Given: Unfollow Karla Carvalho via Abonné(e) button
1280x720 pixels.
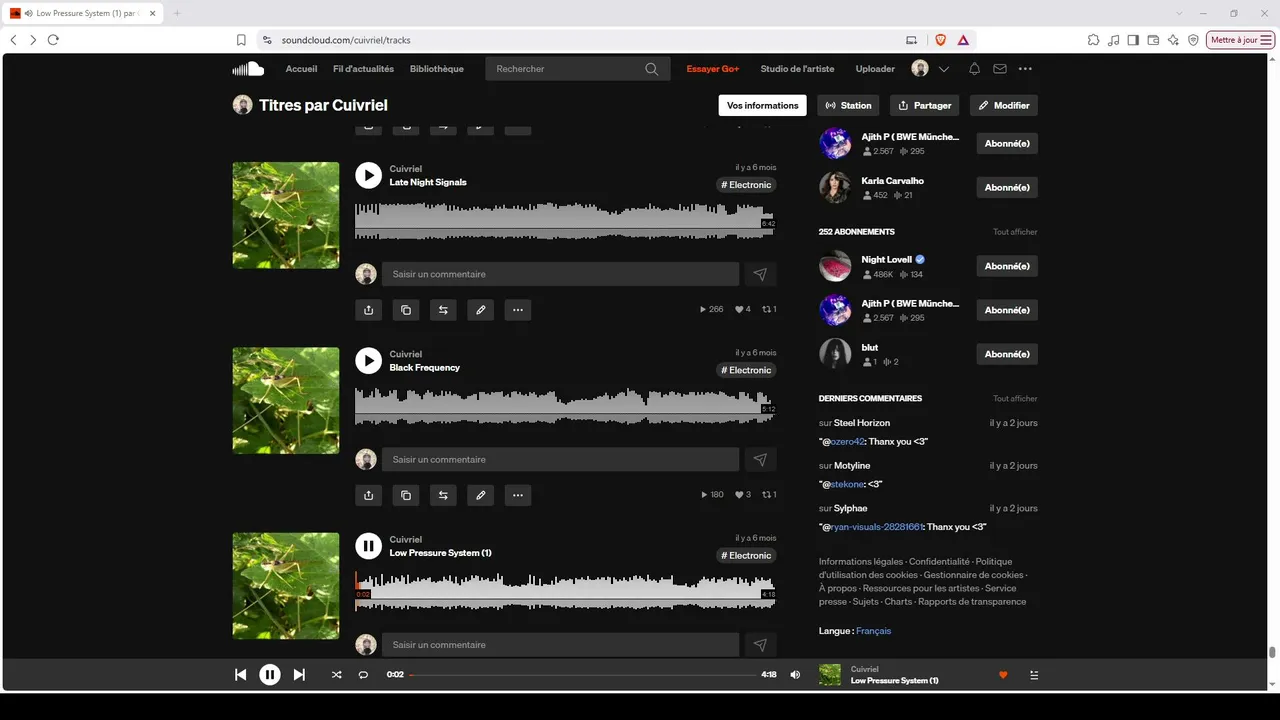Looking at the screenshot, I should click(1007, 187).
